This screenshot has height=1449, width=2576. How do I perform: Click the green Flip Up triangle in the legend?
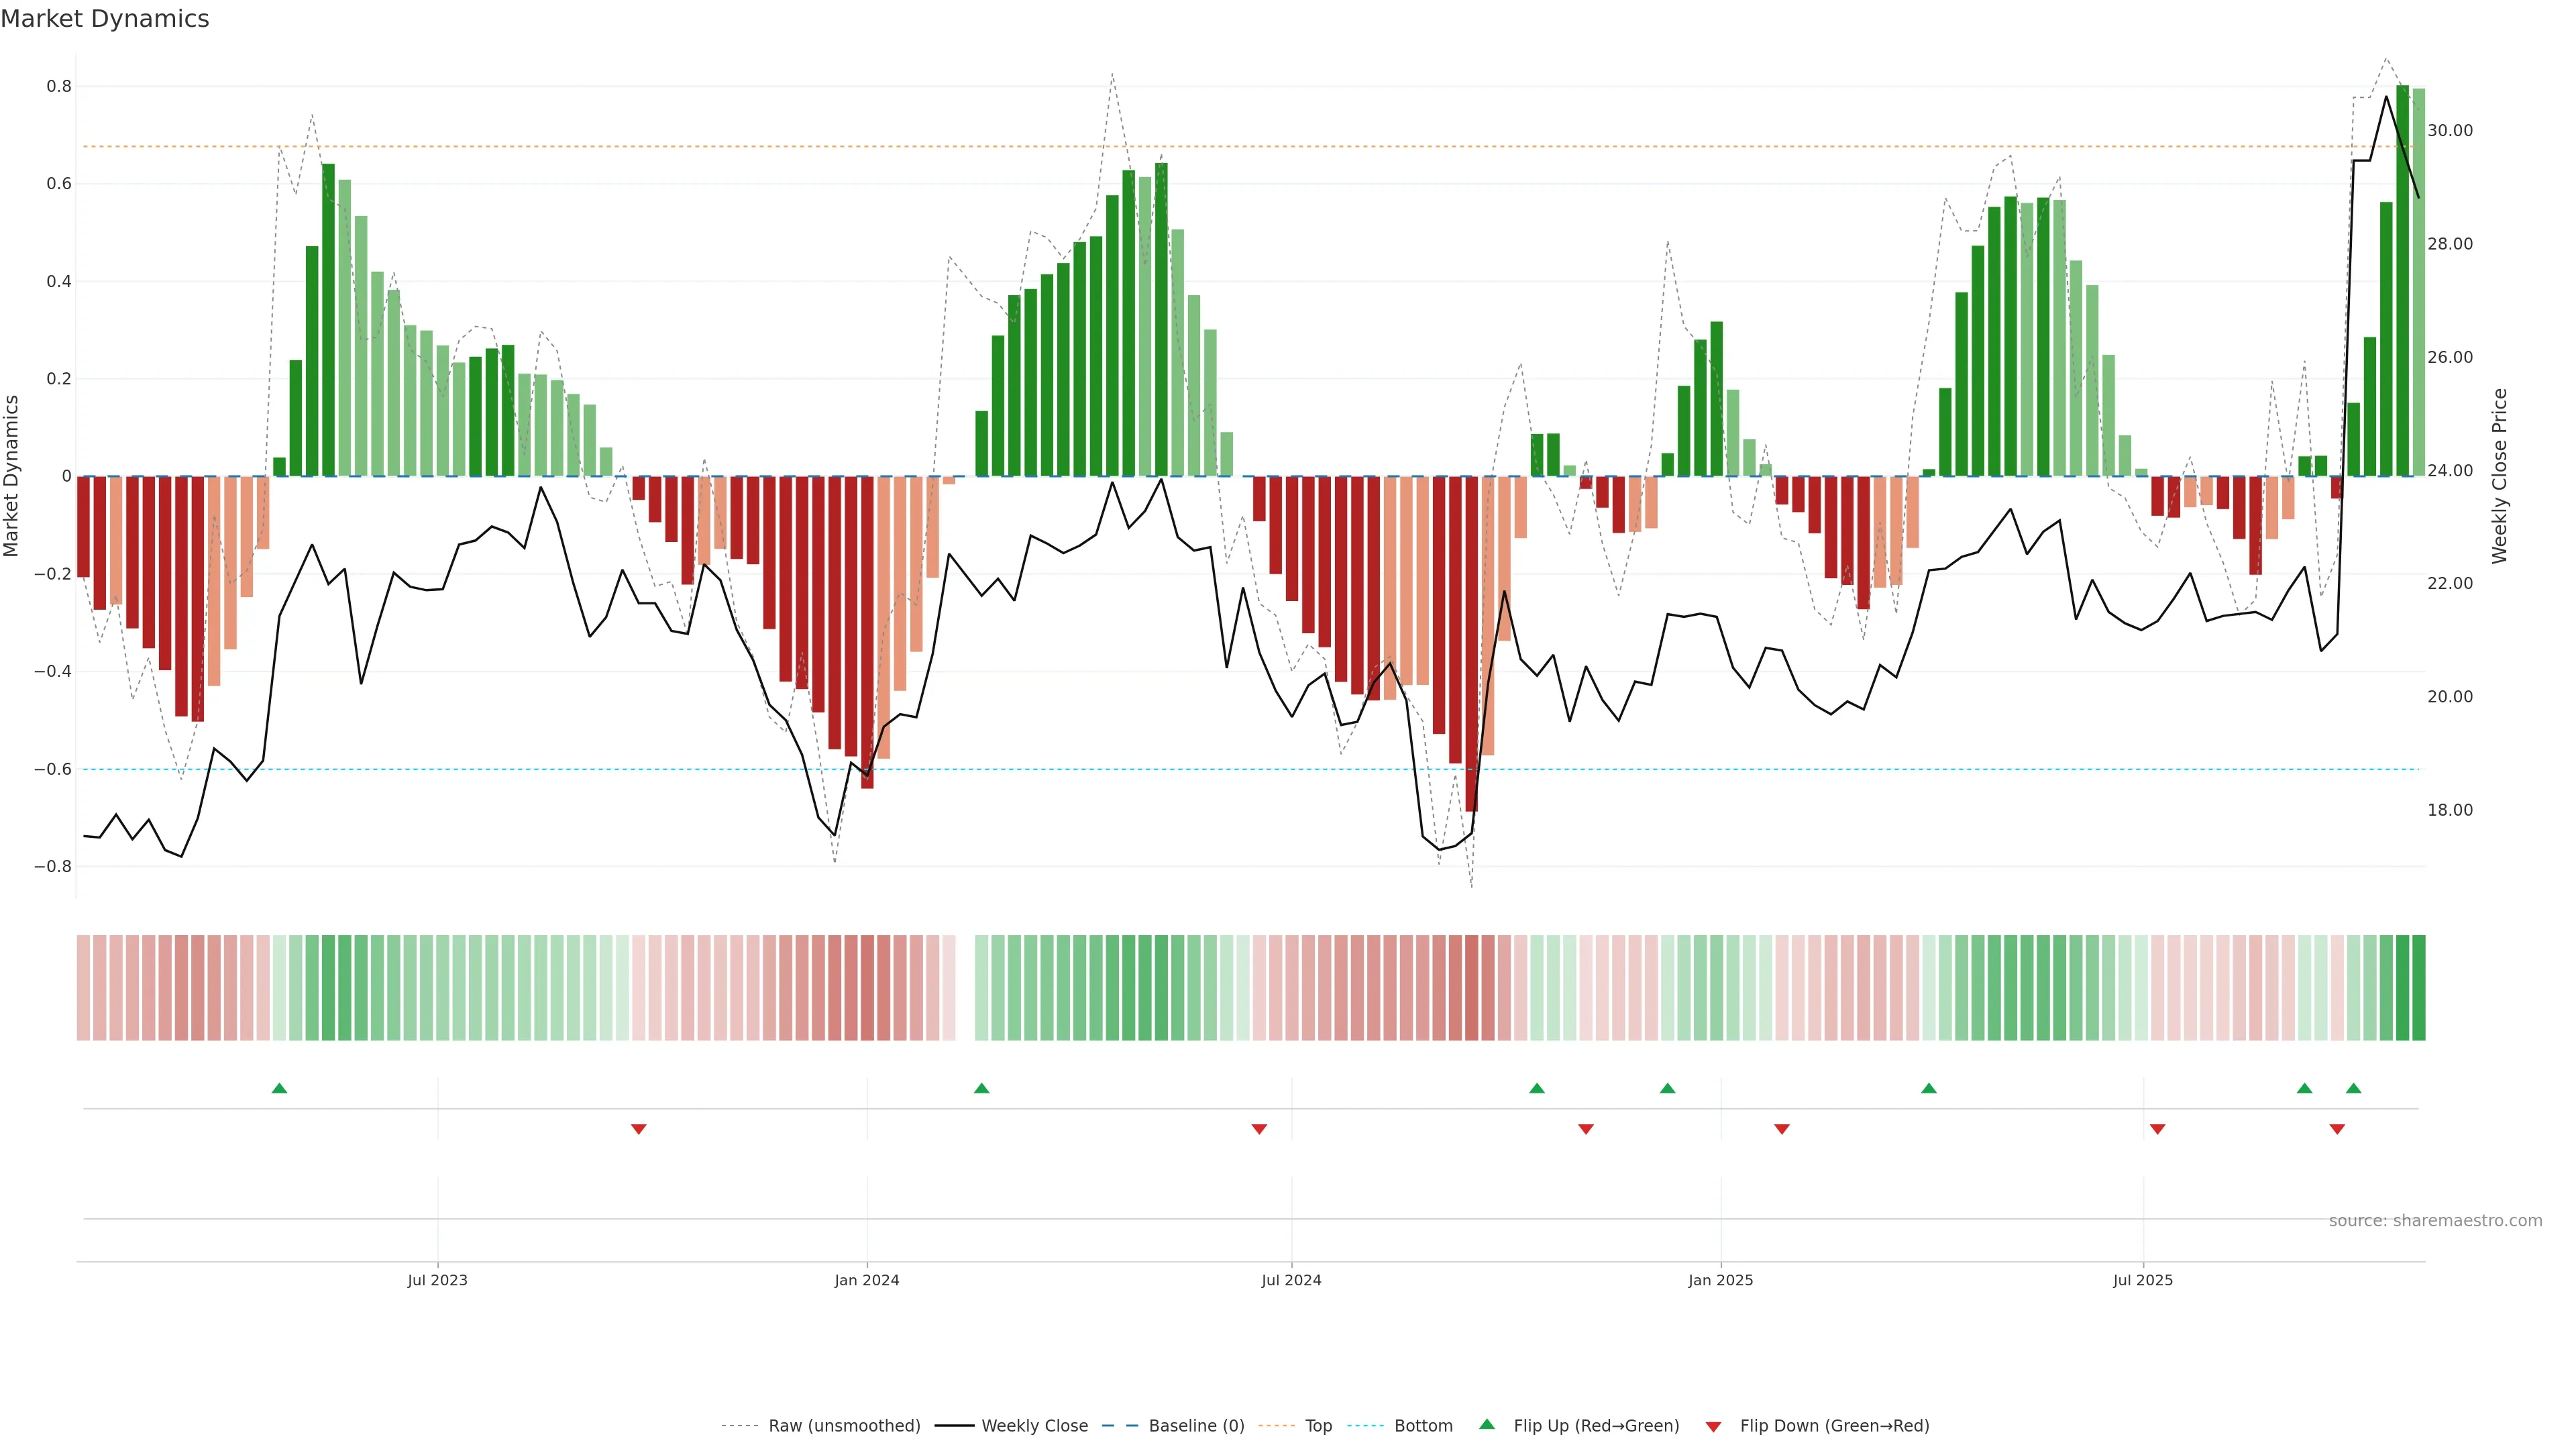coord(1487,1424)
